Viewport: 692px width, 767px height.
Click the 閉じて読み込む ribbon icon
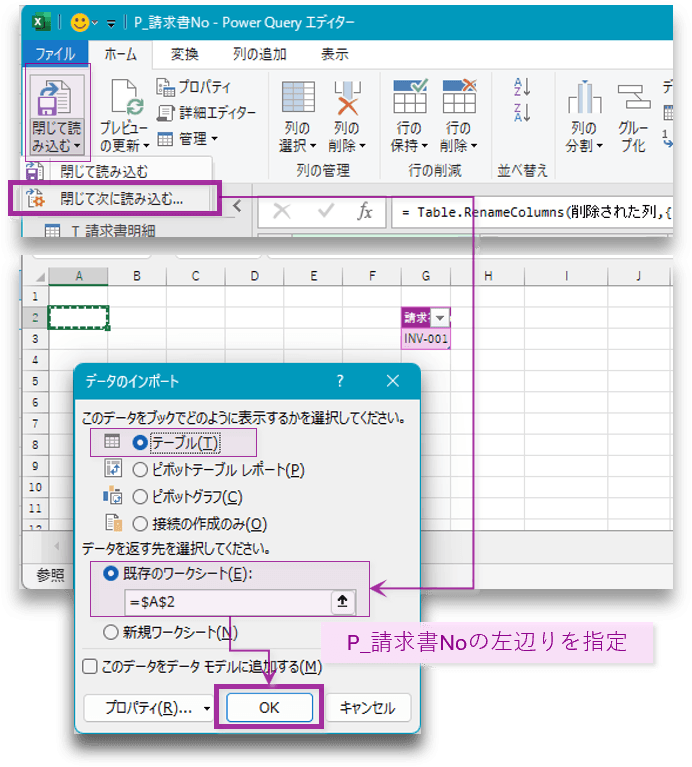click(57, 97)
